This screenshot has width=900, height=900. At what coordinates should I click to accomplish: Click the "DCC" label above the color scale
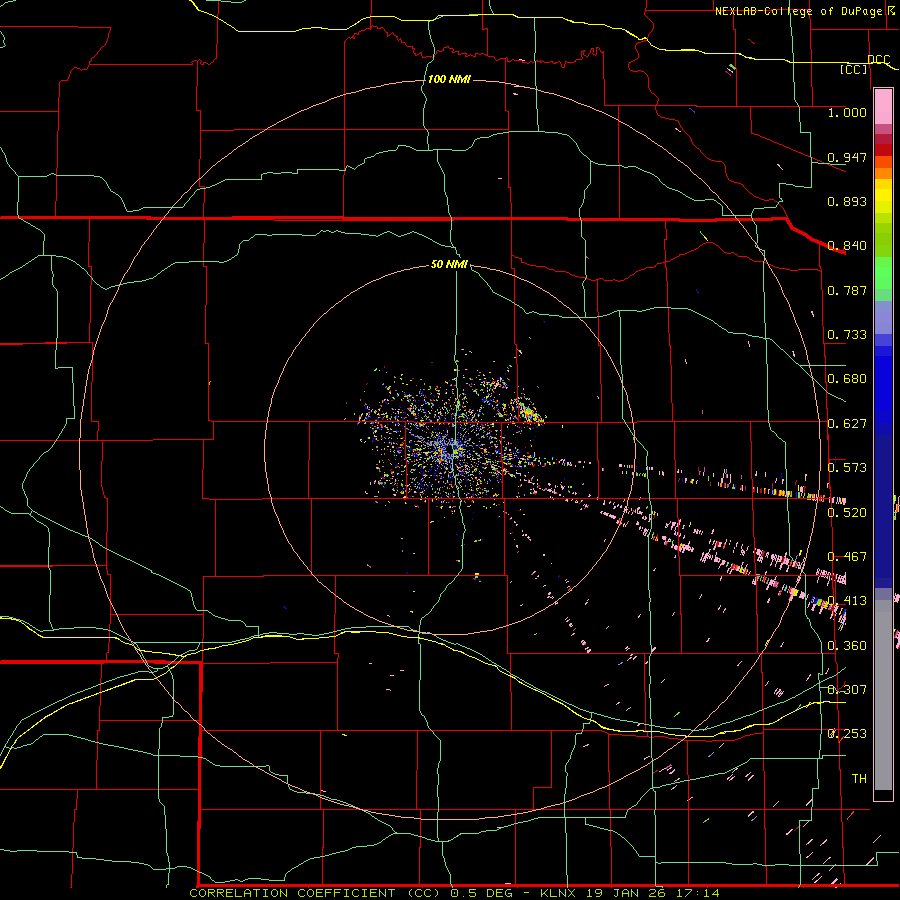pos(878,60)
